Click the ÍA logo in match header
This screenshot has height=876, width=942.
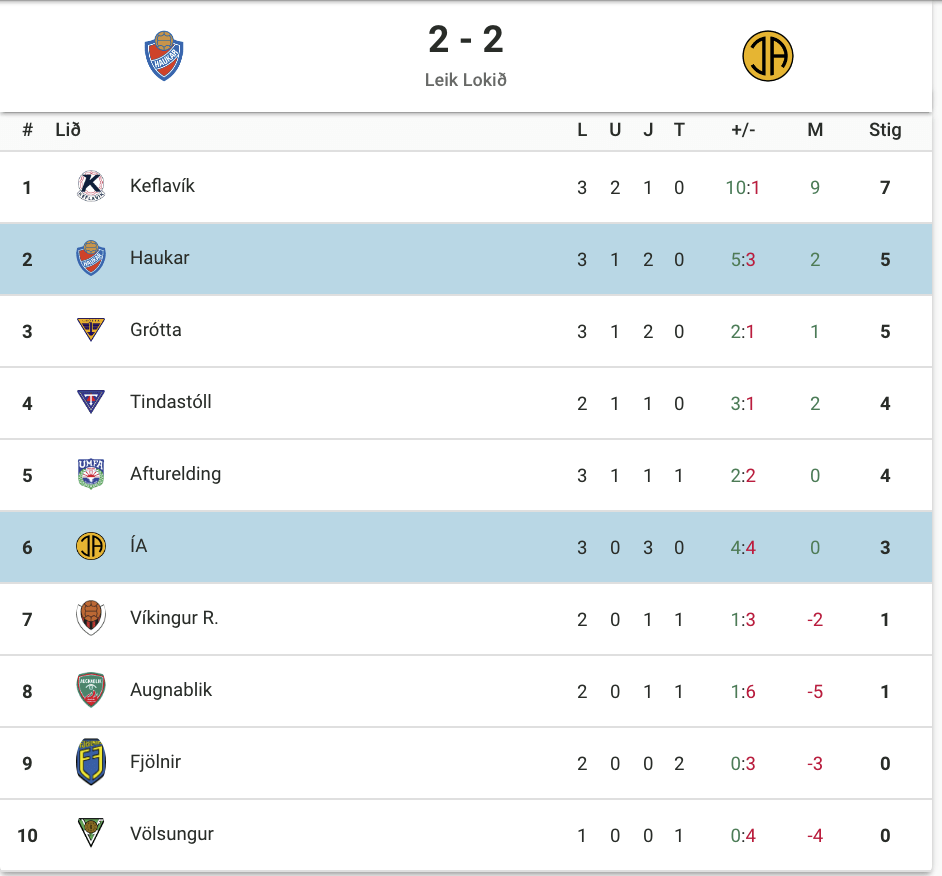point(768,56)
